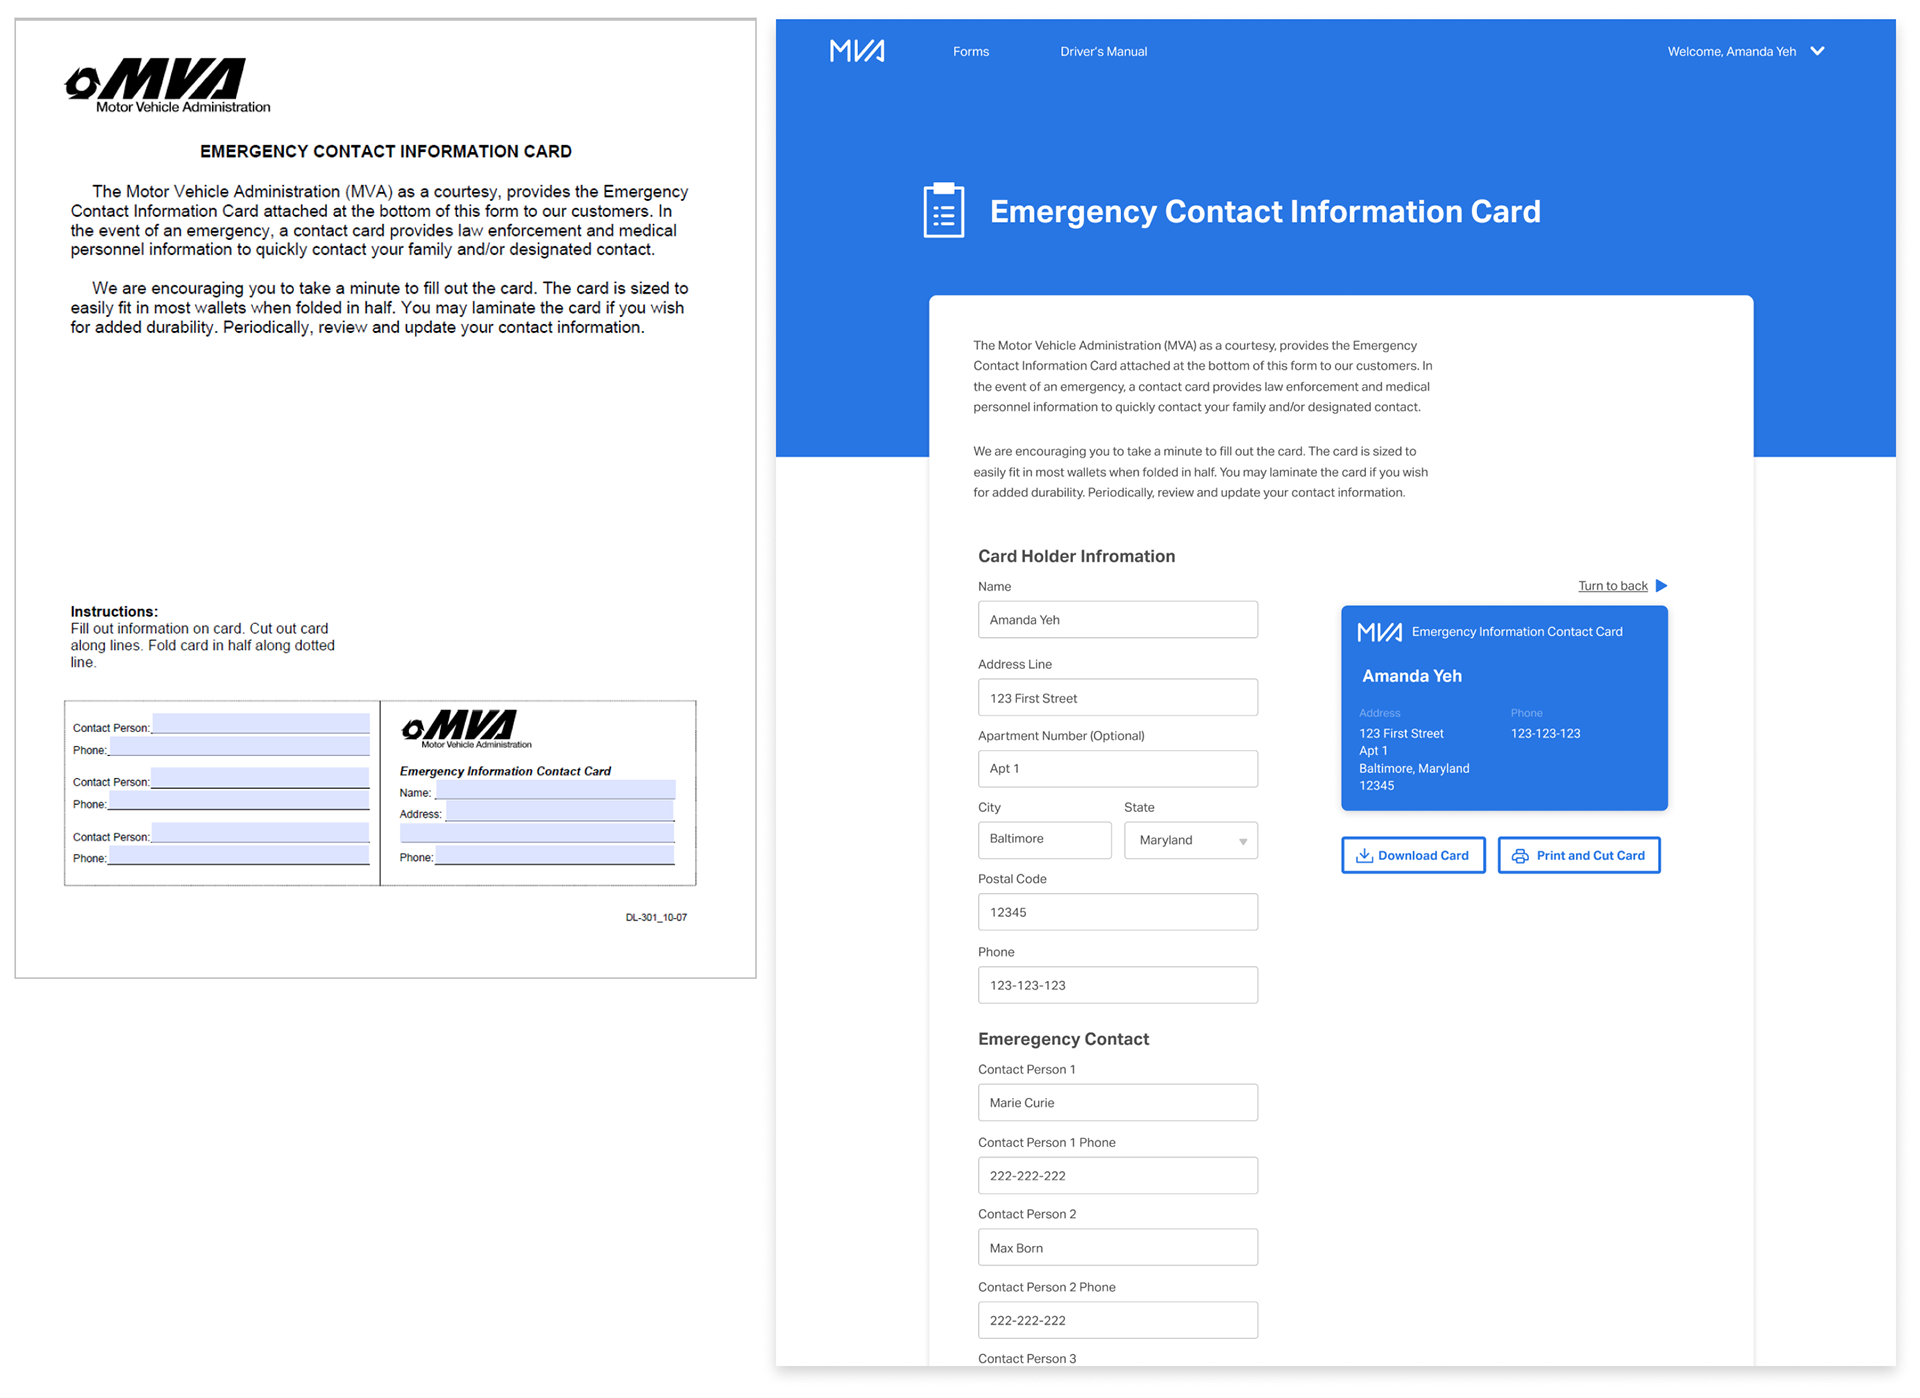This screenshot has height=1398, width=1920.
Task: Focus the Postal Code field showing 12345
Action: tap(1117, 912)
